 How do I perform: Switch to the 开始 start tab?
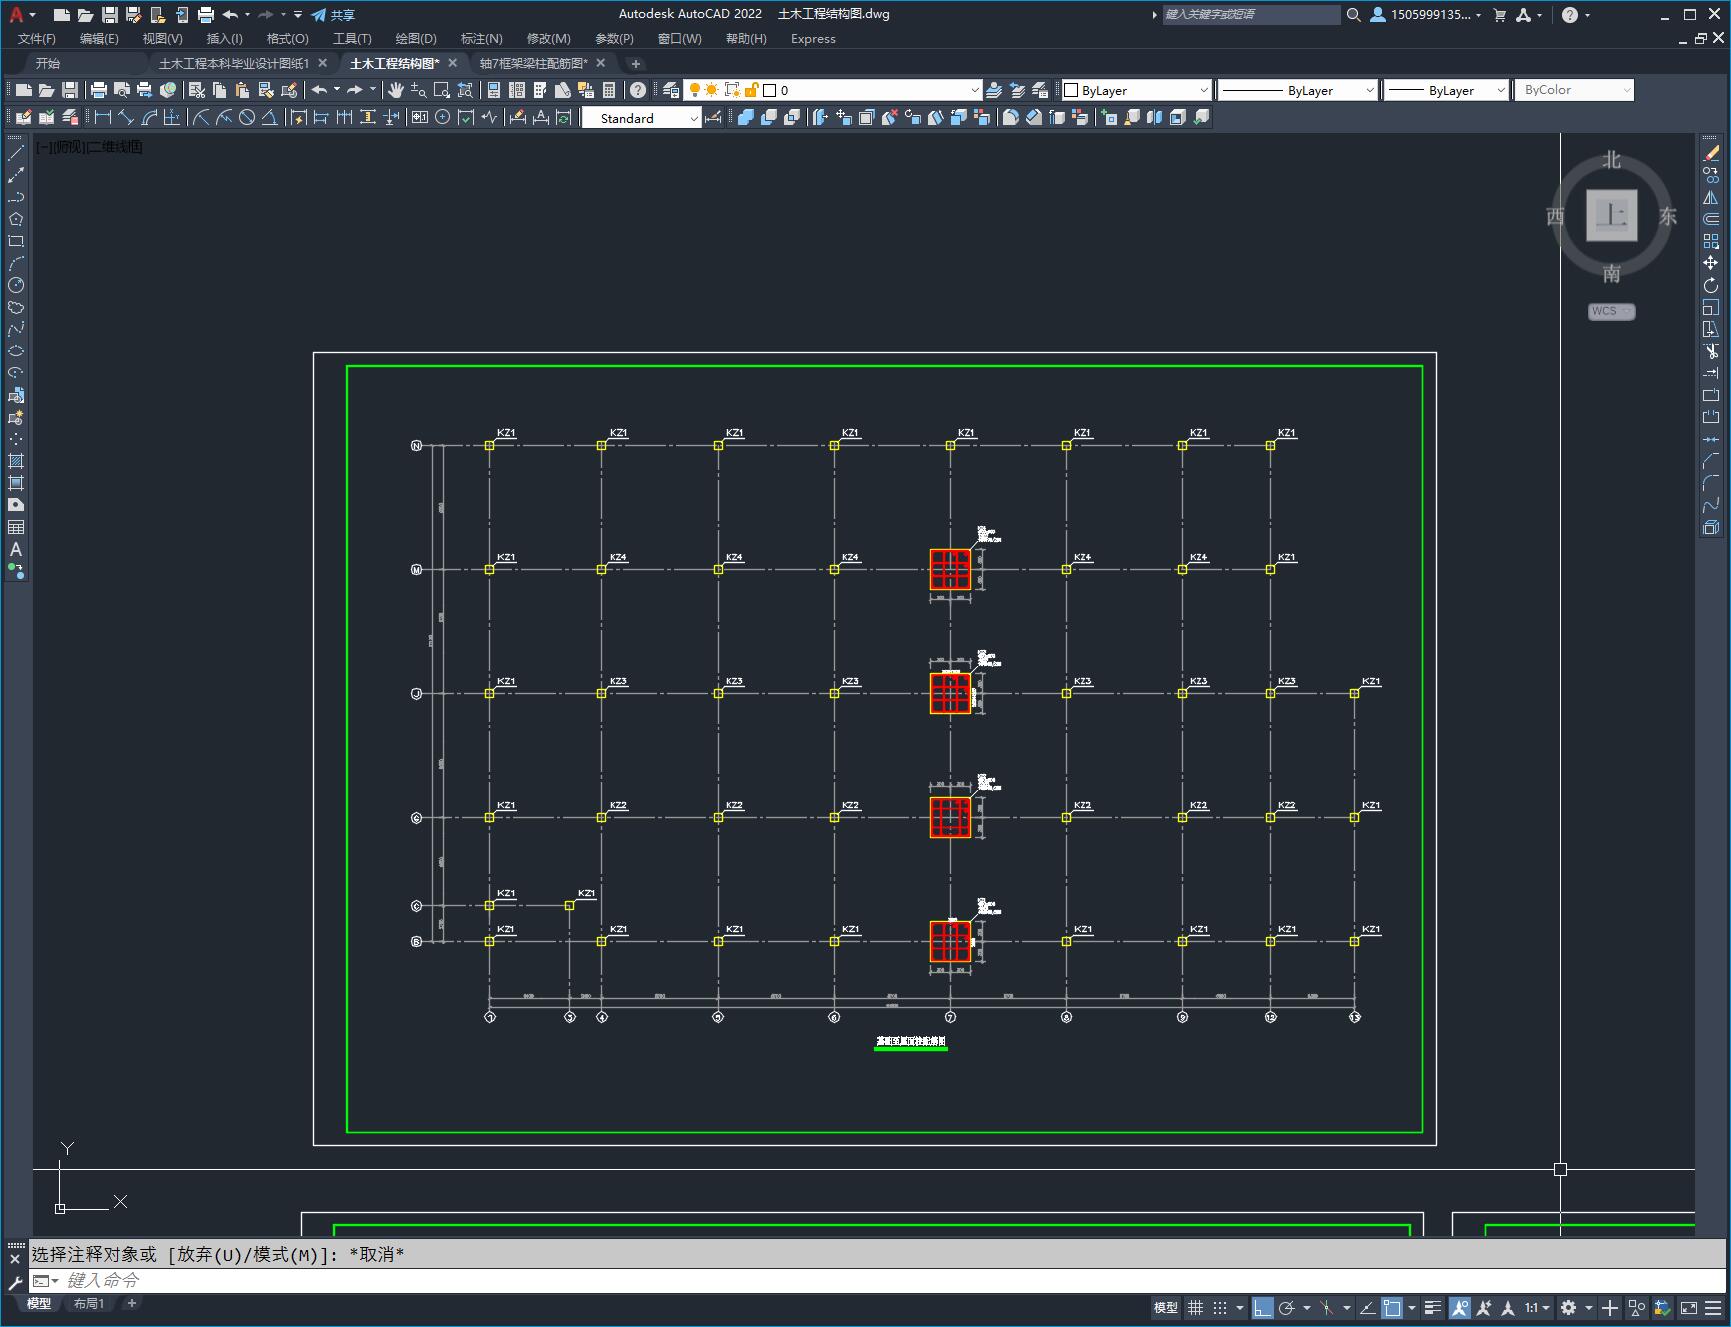tap(48, 63)
